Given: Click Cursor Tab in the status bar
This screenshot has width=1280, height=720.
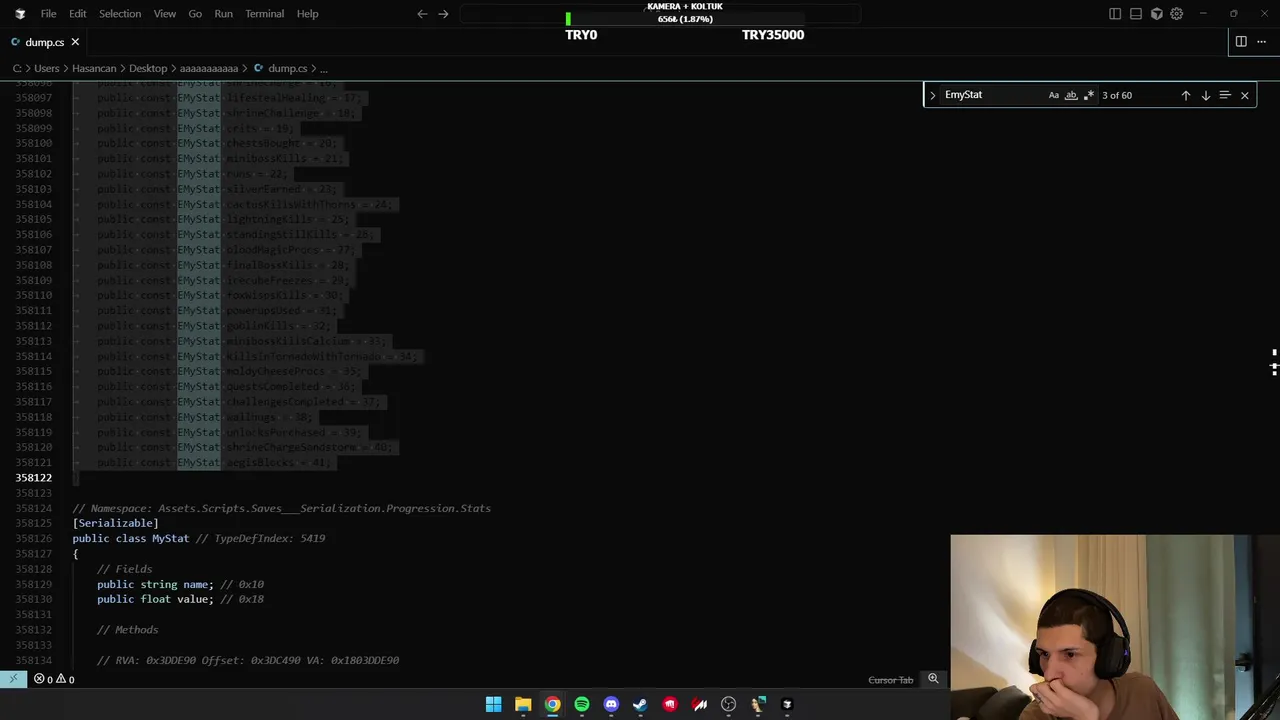Looking at the screenshot, I should point(890,680).
